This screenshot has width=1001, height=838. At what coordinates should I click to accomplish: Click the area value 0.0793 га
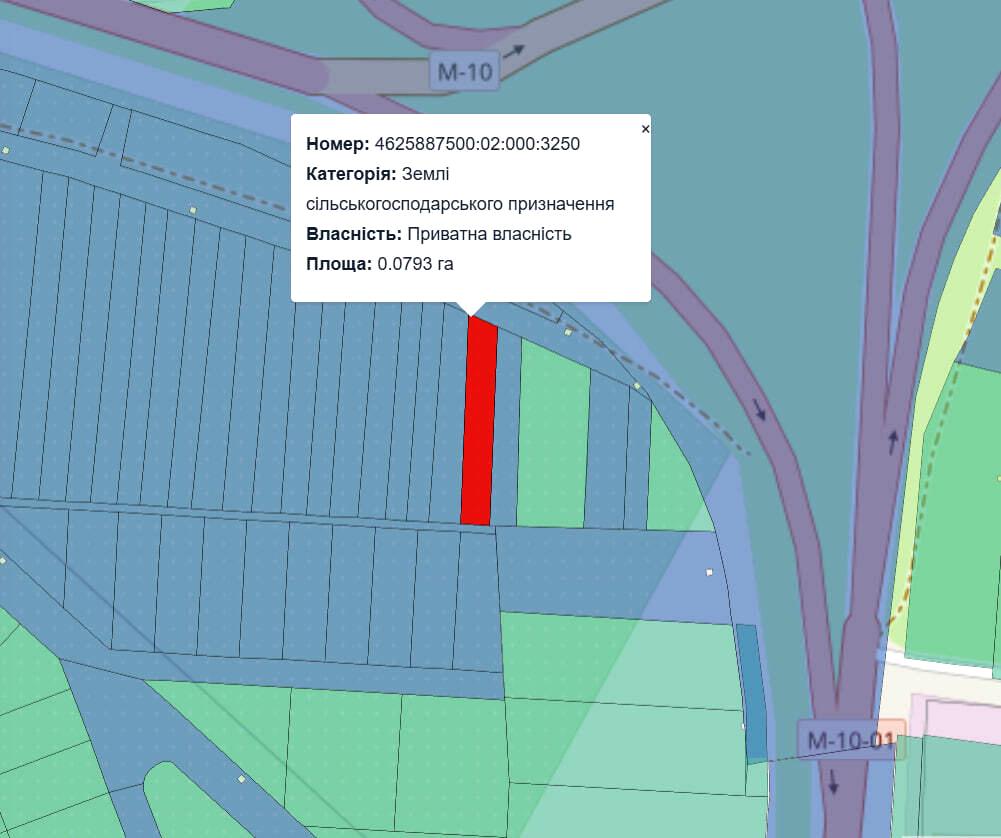click(x=415, y=264)
